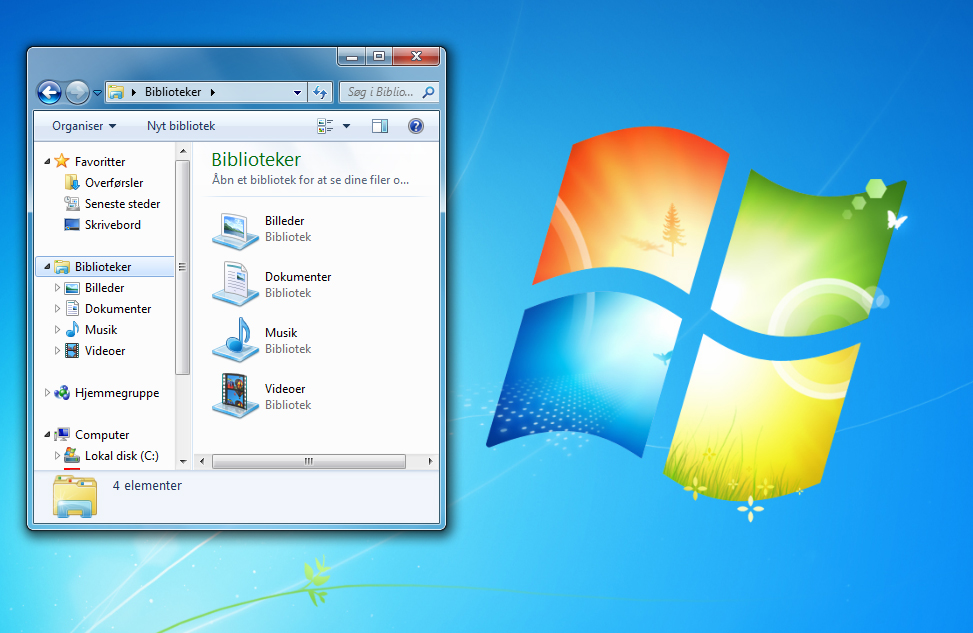
Task: Maximize the Biblioteker window
Action: (379, 56)
